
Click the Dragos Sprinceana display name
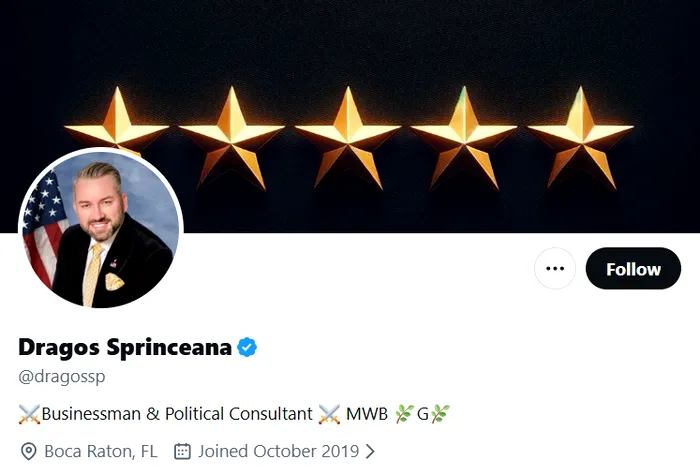tap(125, 347)
